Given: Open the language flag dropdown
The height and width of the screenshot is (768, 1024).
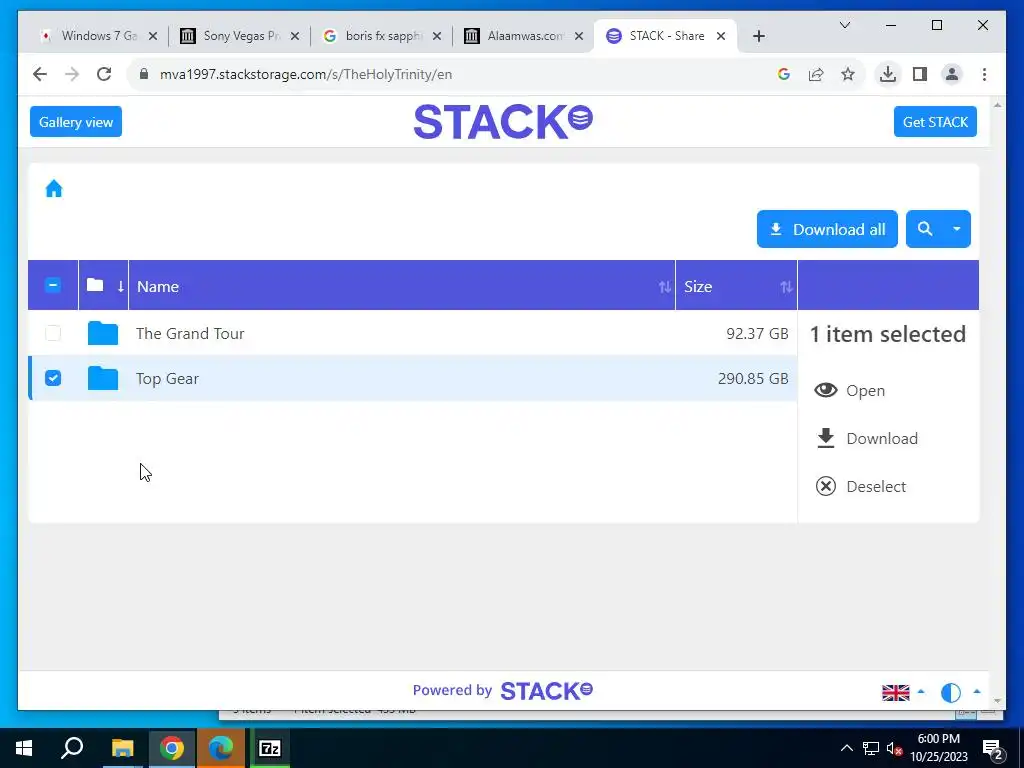Looking at the screenshot, I should click(x=903, y=692).
